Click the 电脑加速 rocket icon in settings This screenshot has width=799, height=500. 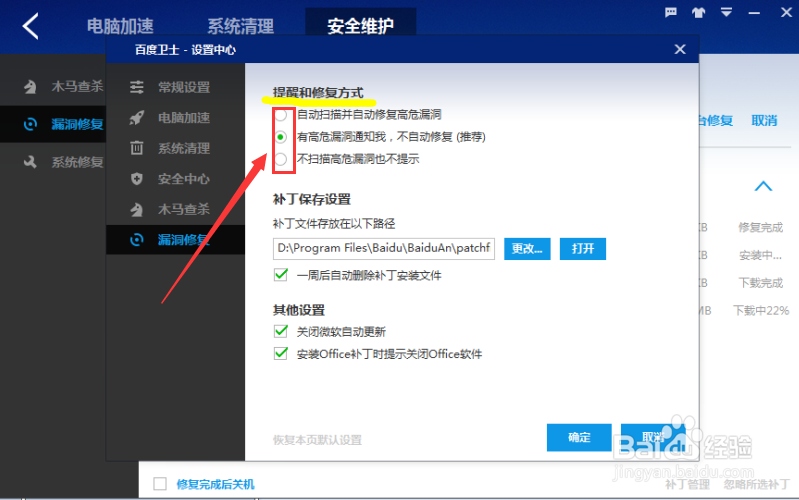click(137, 118)
